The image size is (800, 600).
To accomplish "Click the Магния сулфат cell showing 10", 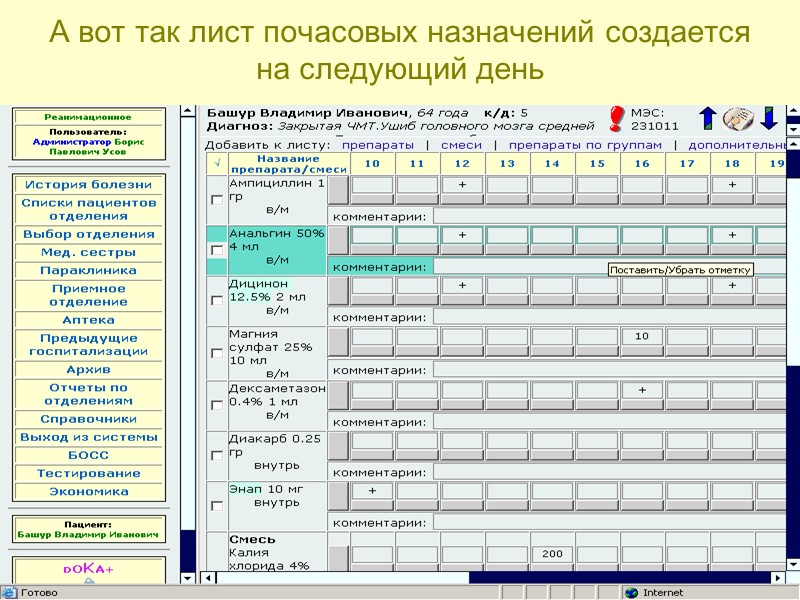I will [x=642, y=336].
